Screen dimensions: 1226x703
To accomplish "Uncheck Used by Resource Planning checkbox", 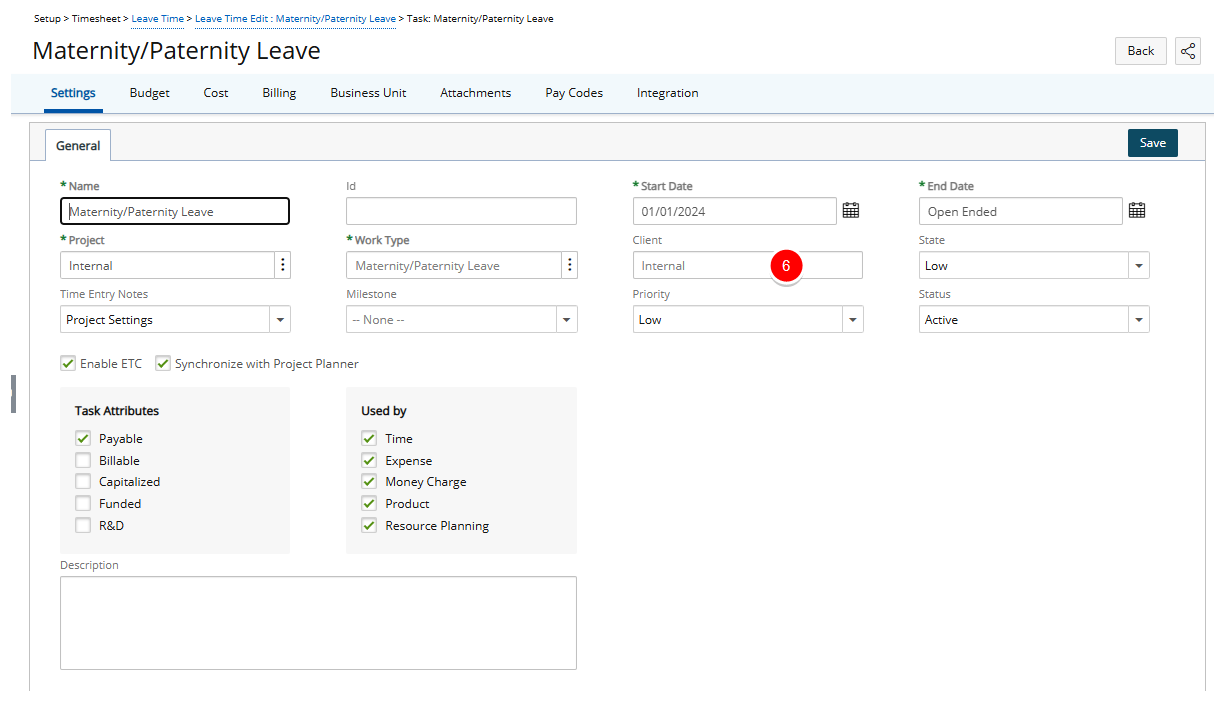I will (369, 525).
